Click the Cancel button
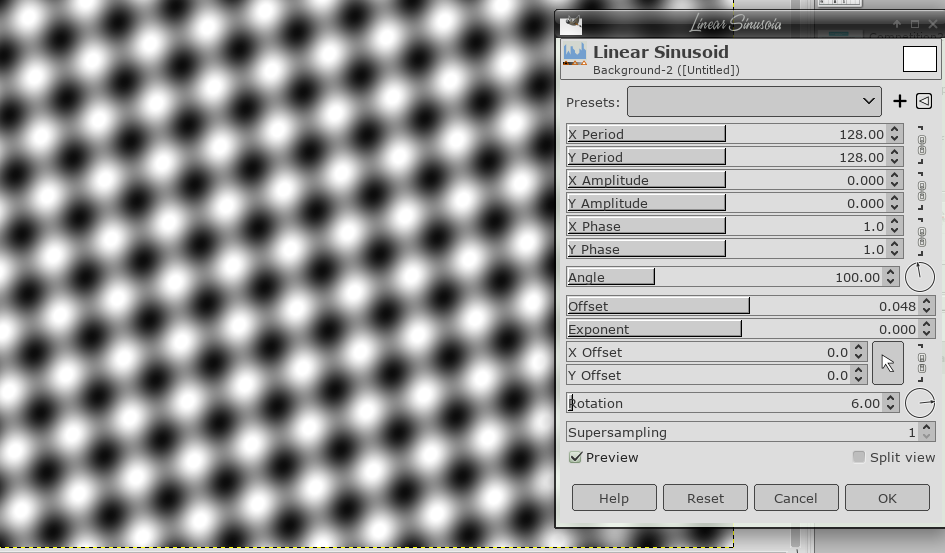The width and height of the screenshot is (945, 553). pos(796,498)
